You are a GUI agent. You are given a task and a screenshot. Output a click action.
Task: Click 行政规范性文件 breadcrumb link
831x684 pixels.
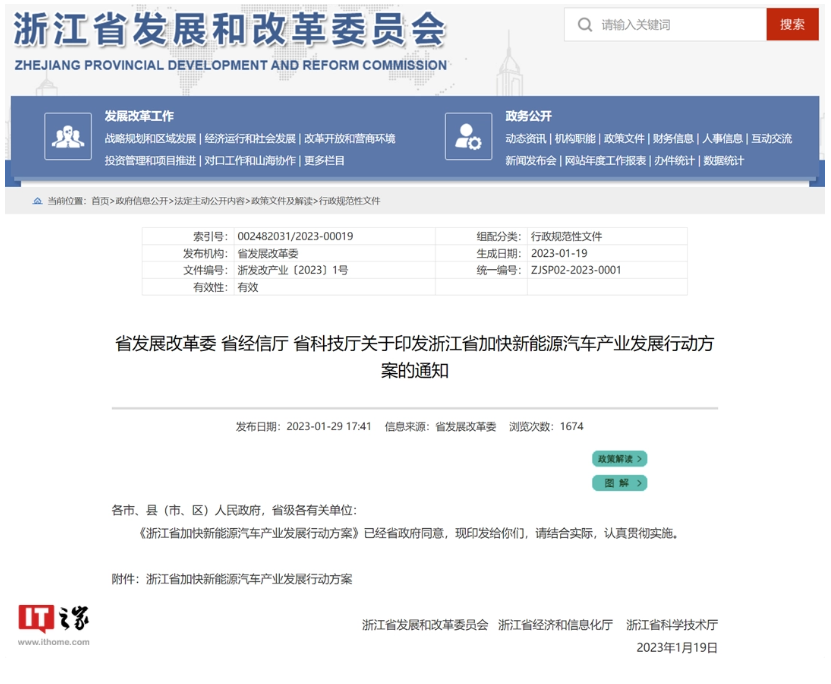tap(349, 201)
